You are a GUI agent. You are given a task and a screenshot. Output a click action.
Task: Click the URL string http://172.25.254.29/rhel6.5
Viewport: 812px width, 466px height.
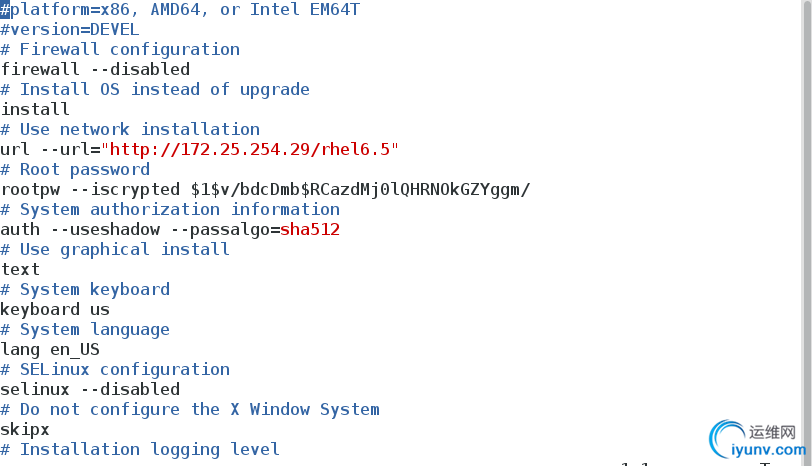[x=254, y=150]
